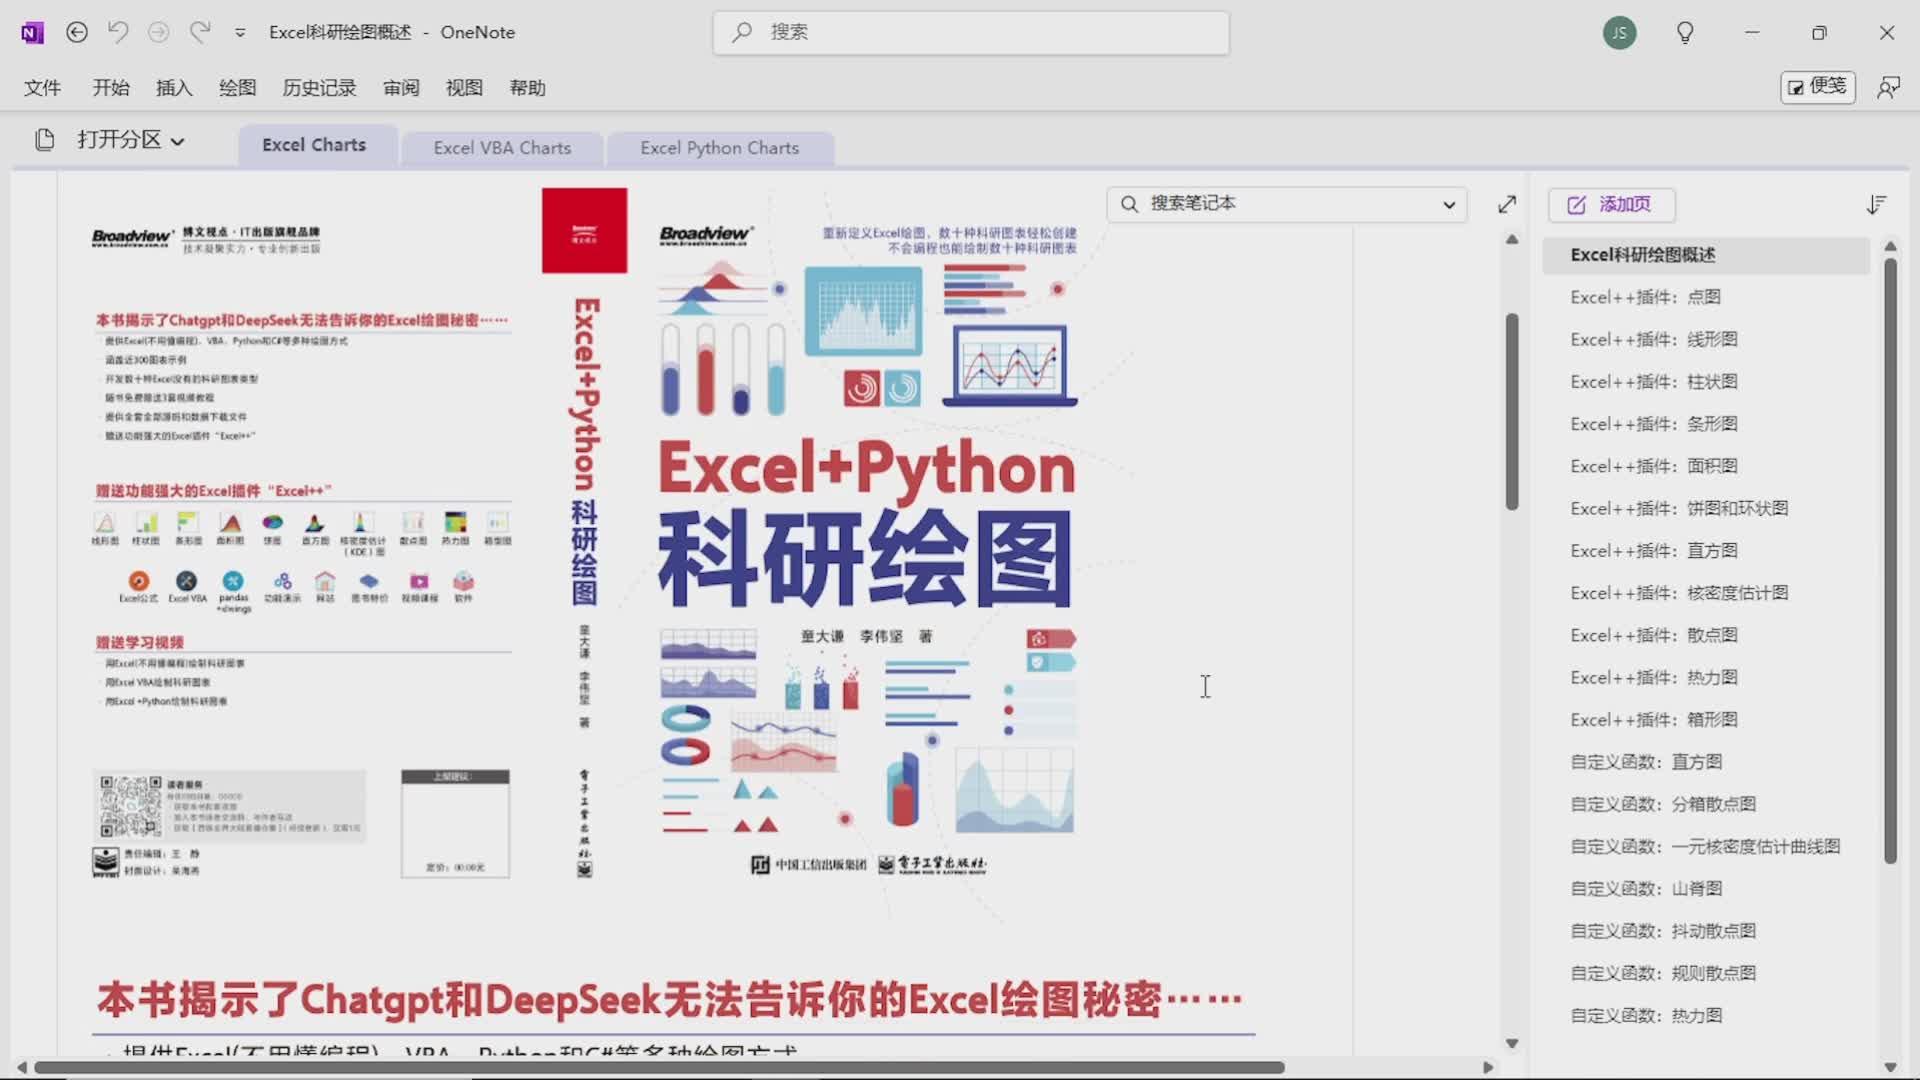The width and height of the screenshot is (1920, 1080).
Task: Click the horizontal scrollbar thumb at bottom
Action: pyautogui.click(x=659, y=1068)
